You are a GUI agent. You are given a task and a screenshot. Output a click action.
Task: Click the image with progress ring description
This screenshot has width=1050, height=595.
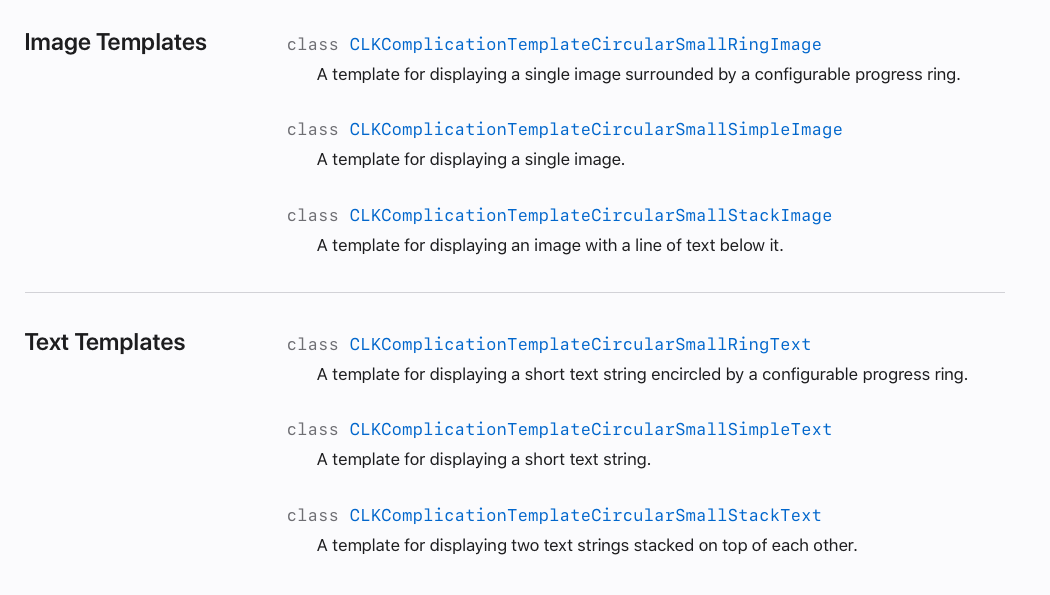638,74
